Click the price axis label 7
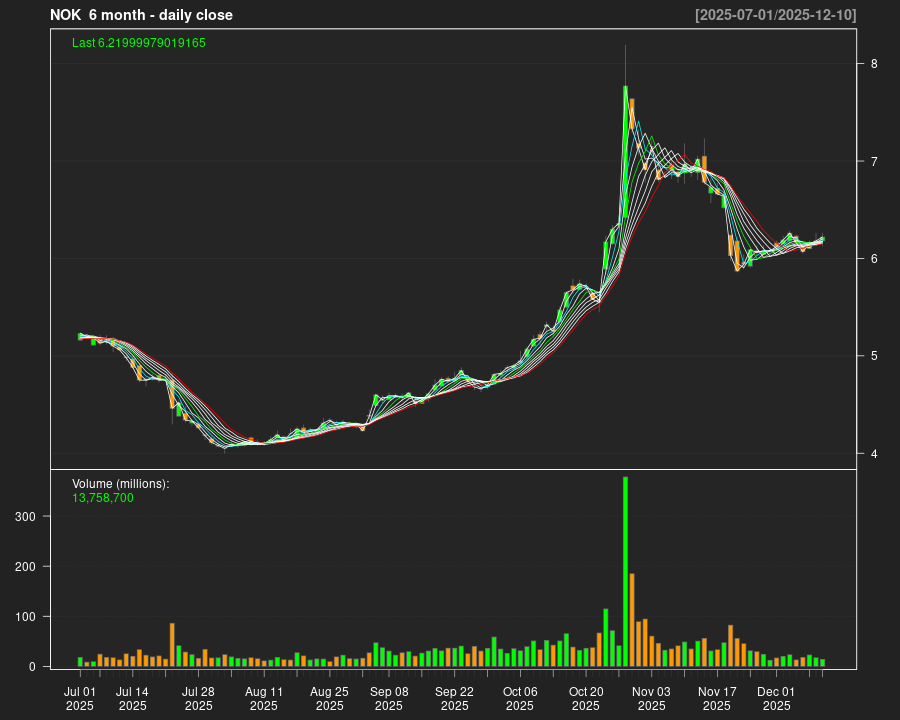Image resolution: width=900 pixels, height=720 pixels. click(x=874, y=161)
